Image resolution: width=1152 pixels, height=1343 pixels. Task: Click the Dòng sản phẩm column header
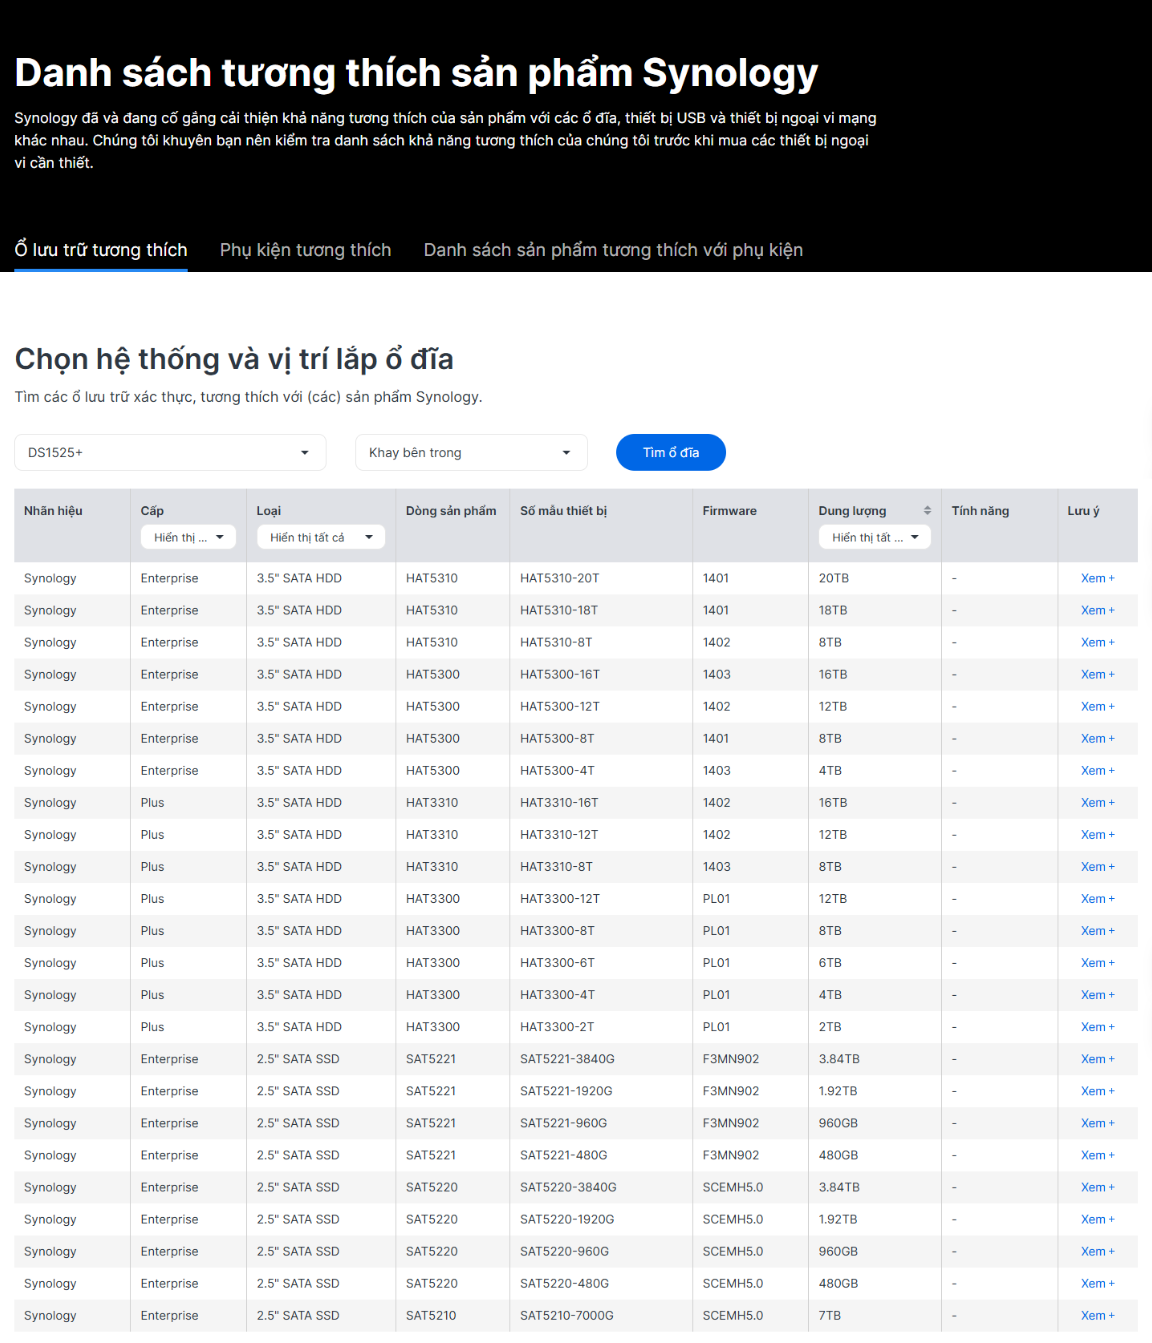(451, 511)
